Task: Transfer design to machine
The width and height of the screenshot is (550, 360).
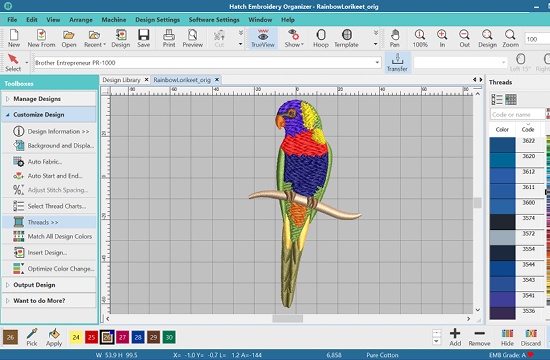Action: (397, 62)
